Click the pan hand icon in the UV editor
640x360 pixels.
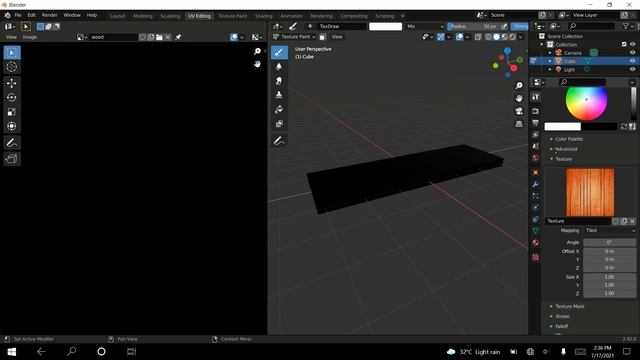point(257,64)
